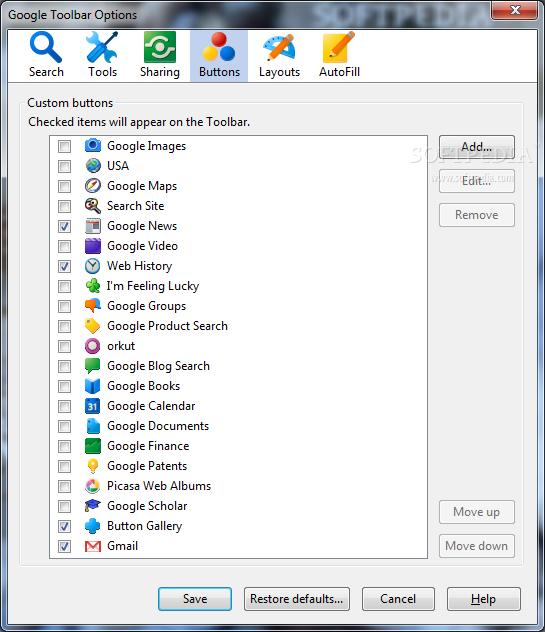
Task: Open Help for toolbar options
Action: pyautogui.click(x=484, y=599)
